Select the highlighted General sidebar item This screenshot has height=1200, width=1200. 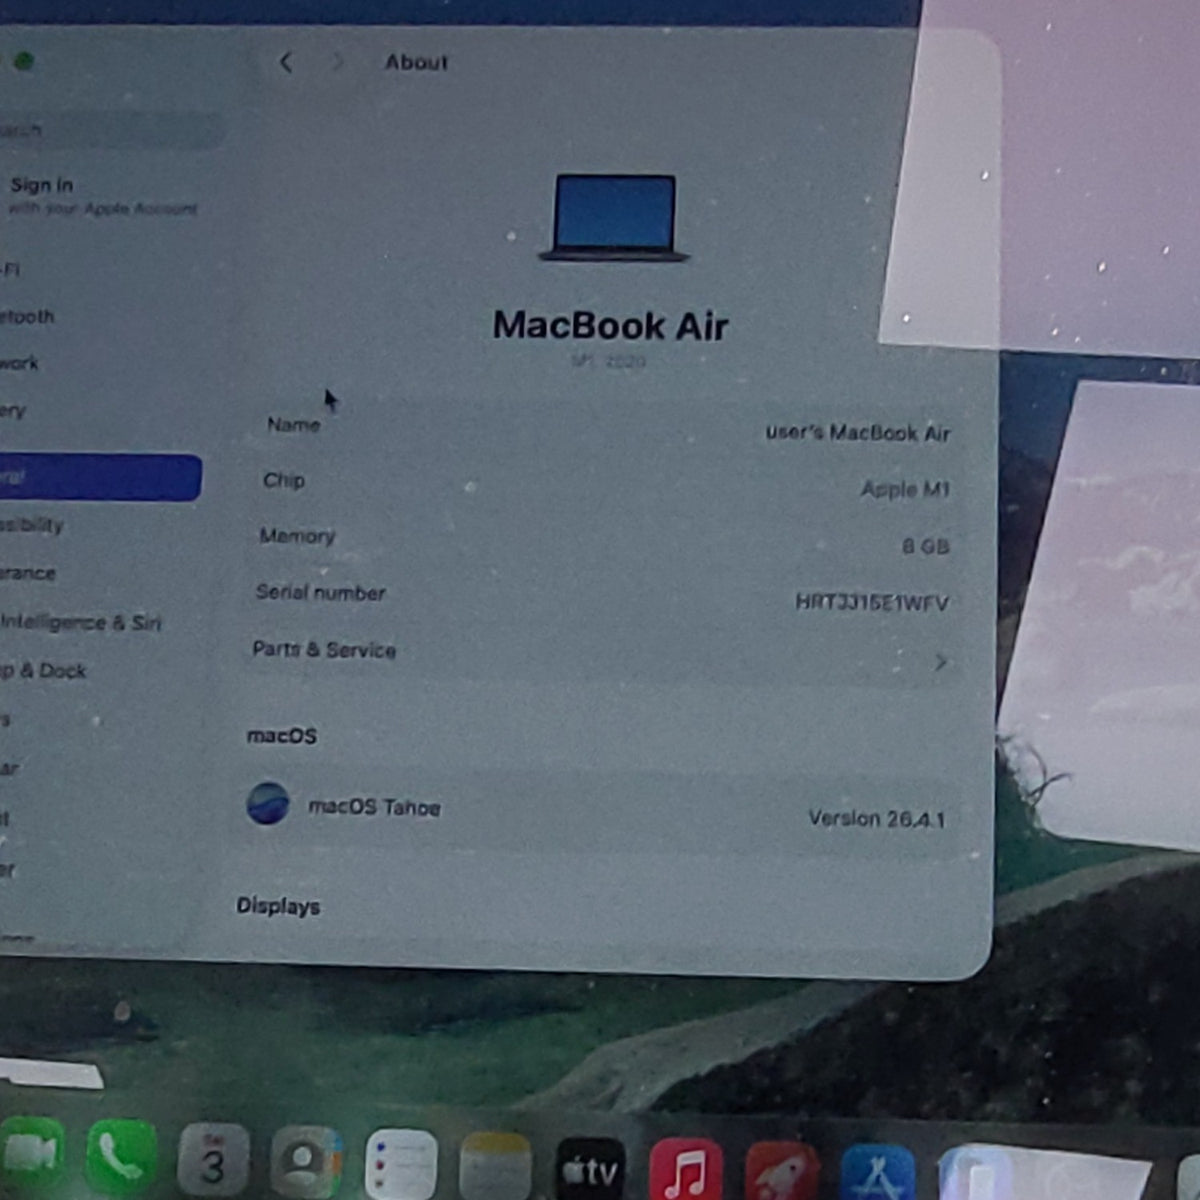click(x=100, y=477)
